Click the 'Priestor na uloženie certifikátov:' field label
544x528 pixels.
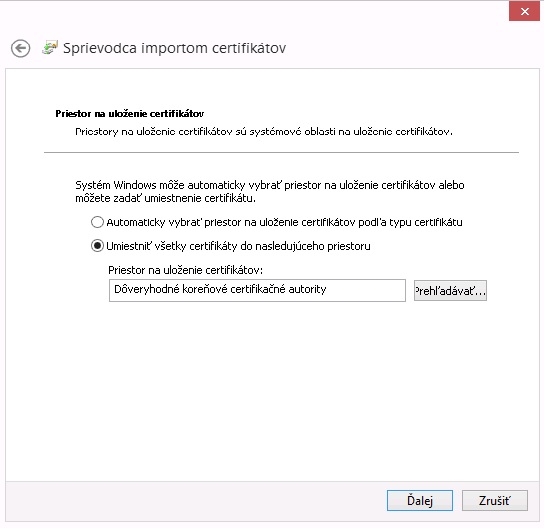[x=186, y=270]
